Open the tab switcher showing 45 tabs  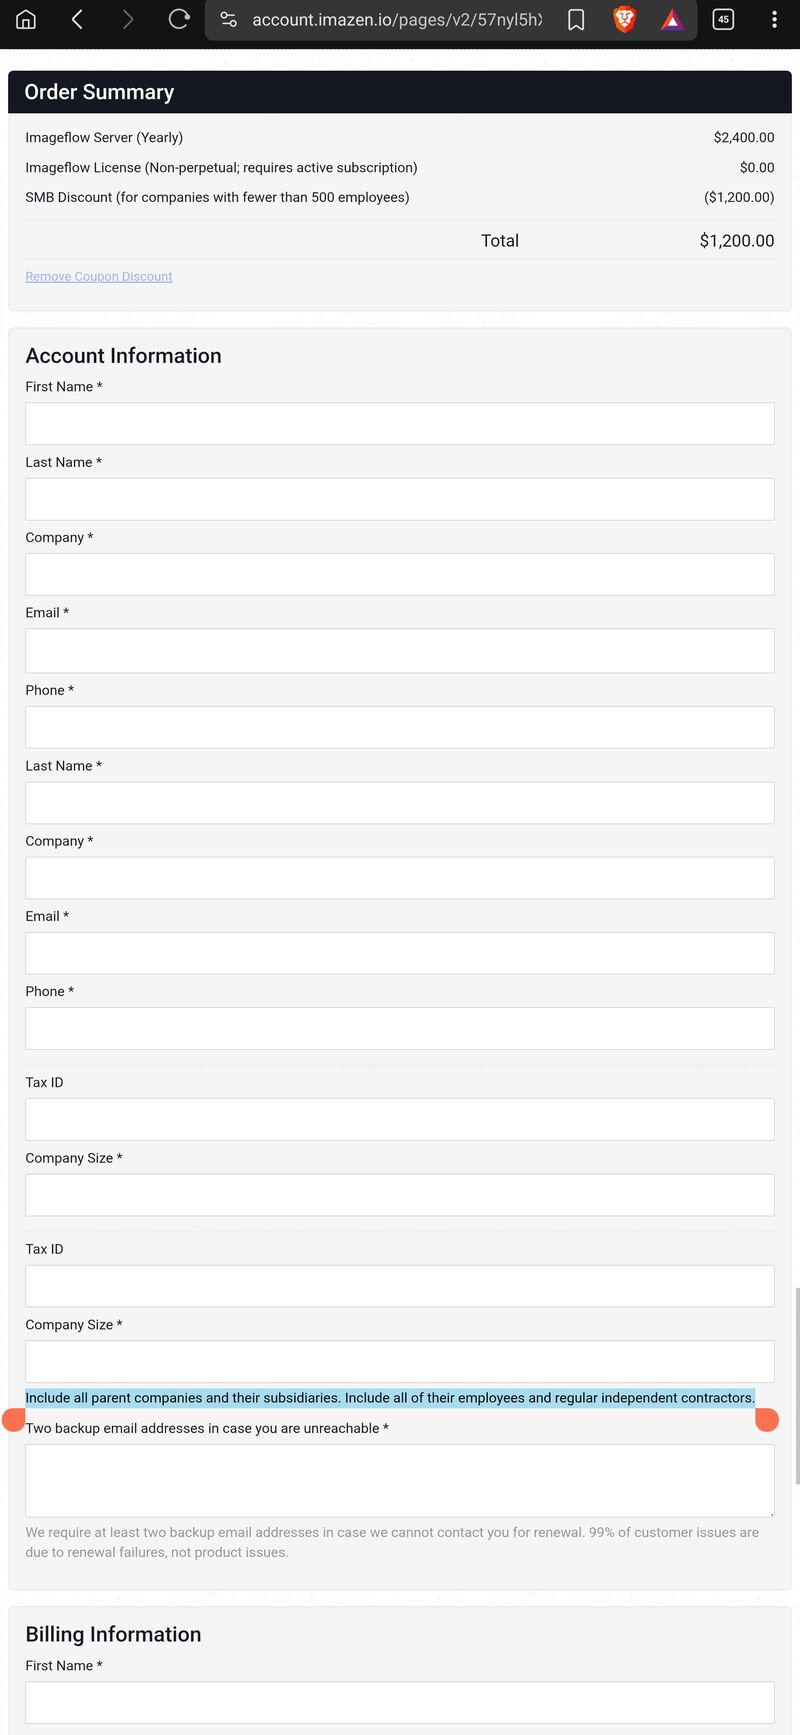(723, 19)
